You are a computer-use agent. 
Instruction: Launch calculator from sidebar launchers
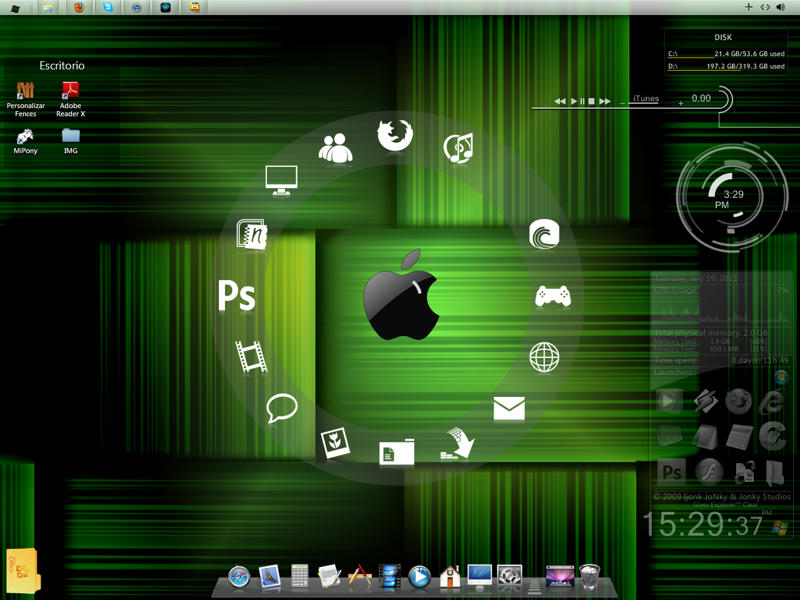coord(739,437)
